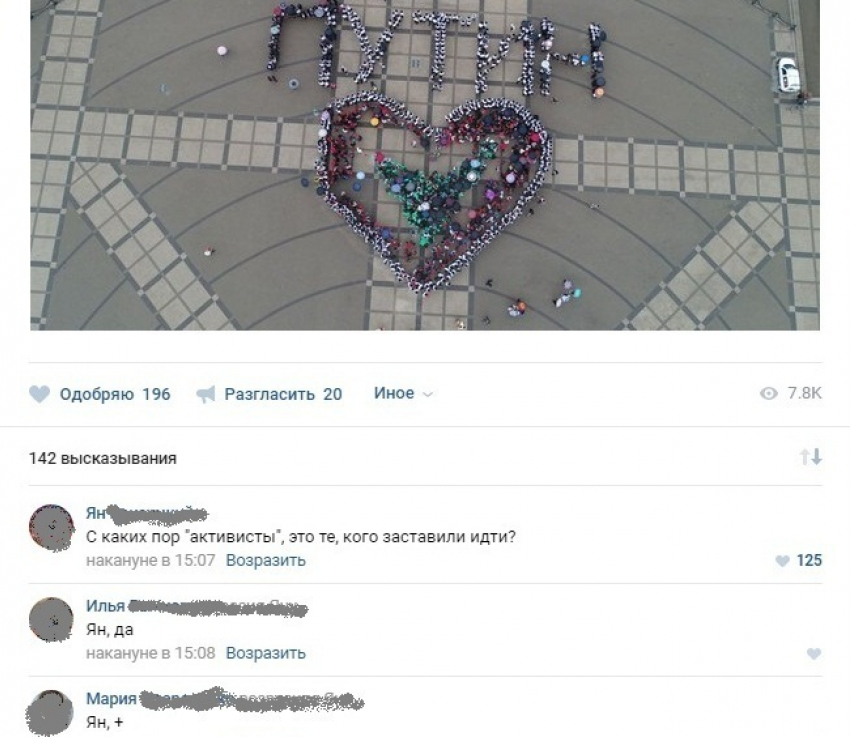Open Мария's profile name link
The width and height of the screenshot is (850, 737).
pyautogui.click(x=224, y=699)
